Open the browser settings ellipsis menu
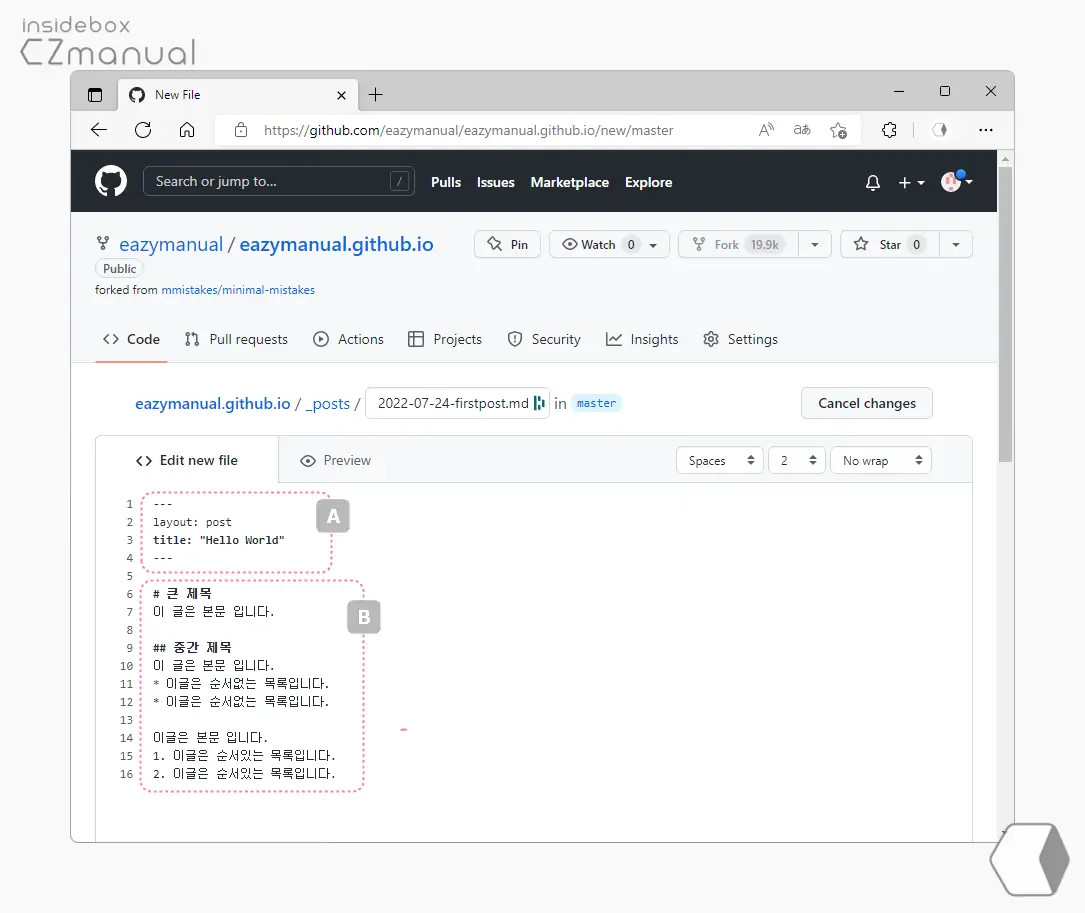 [x=986, y=130]
